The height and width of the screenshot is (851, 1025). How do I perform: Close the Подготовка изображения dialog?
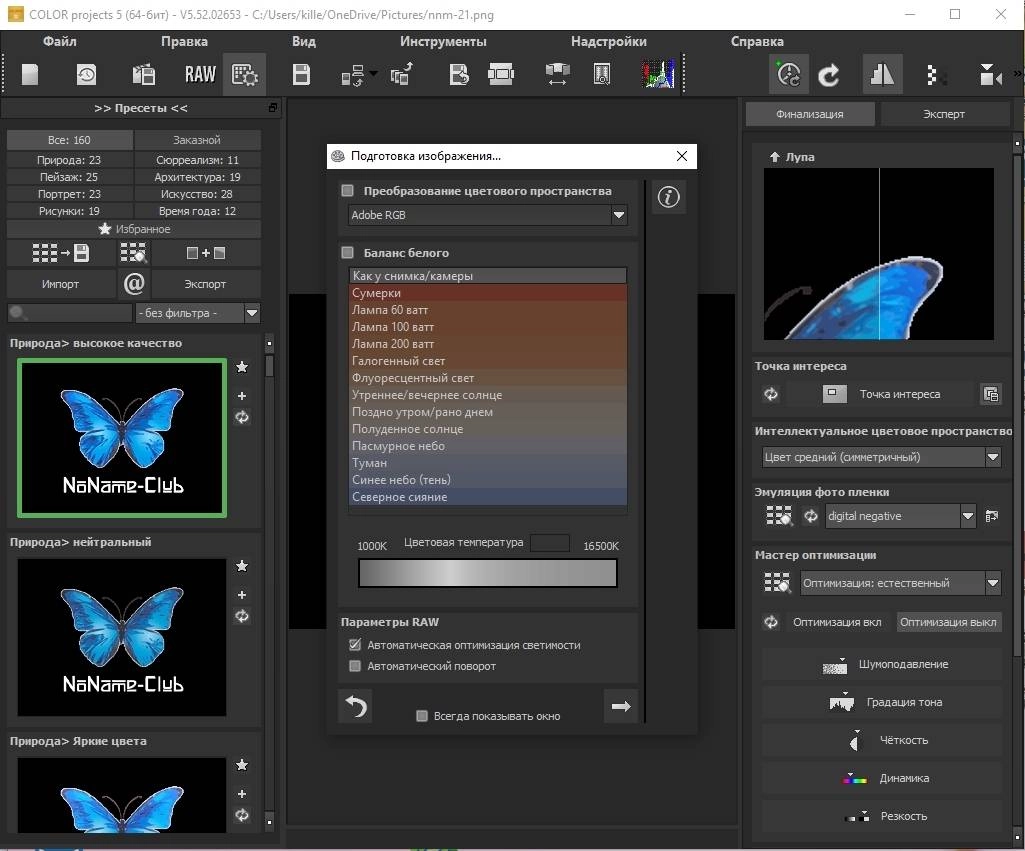point(682,156)
